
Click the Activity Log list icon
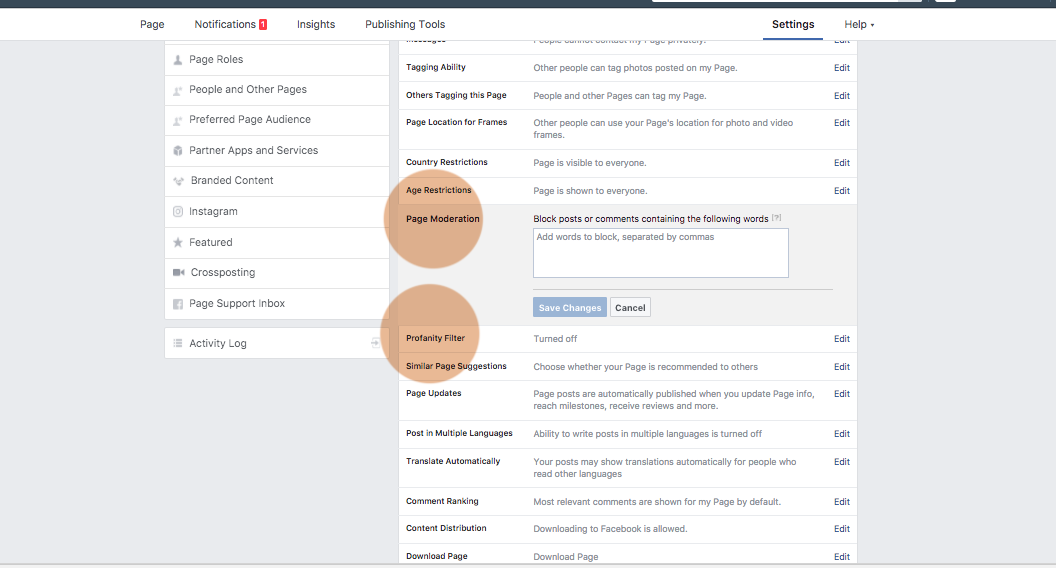point(178,344)
